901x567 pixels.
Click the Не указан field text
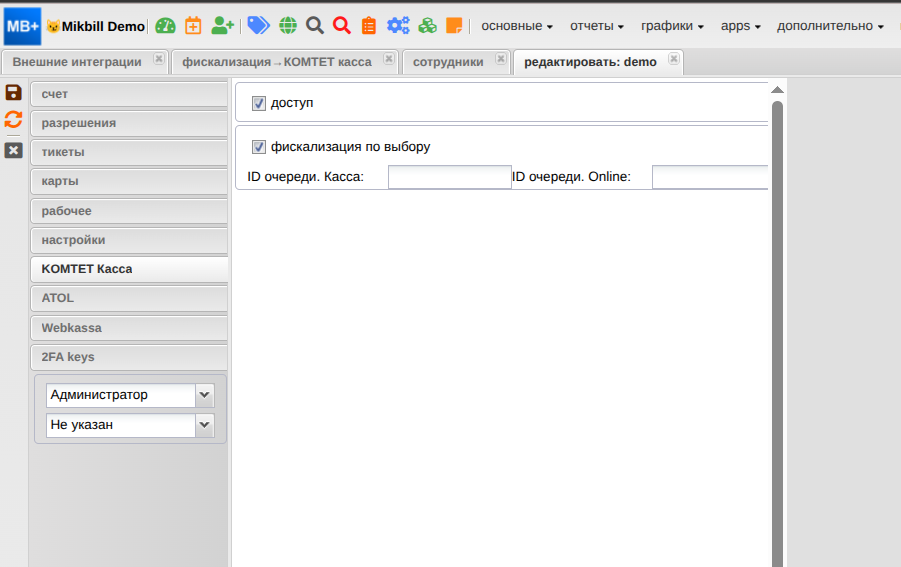tap(82, 425)
